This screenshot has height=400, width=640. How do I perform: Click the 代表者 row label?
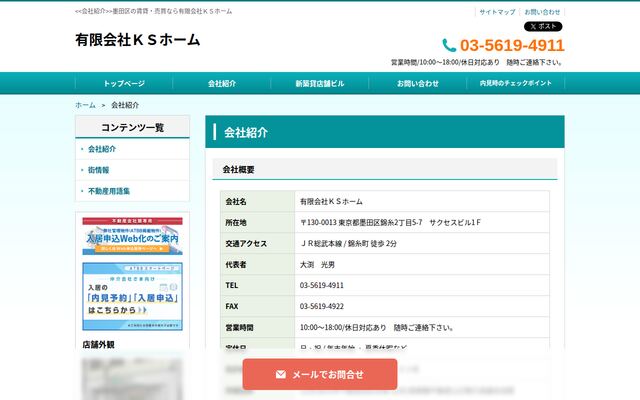236,264
